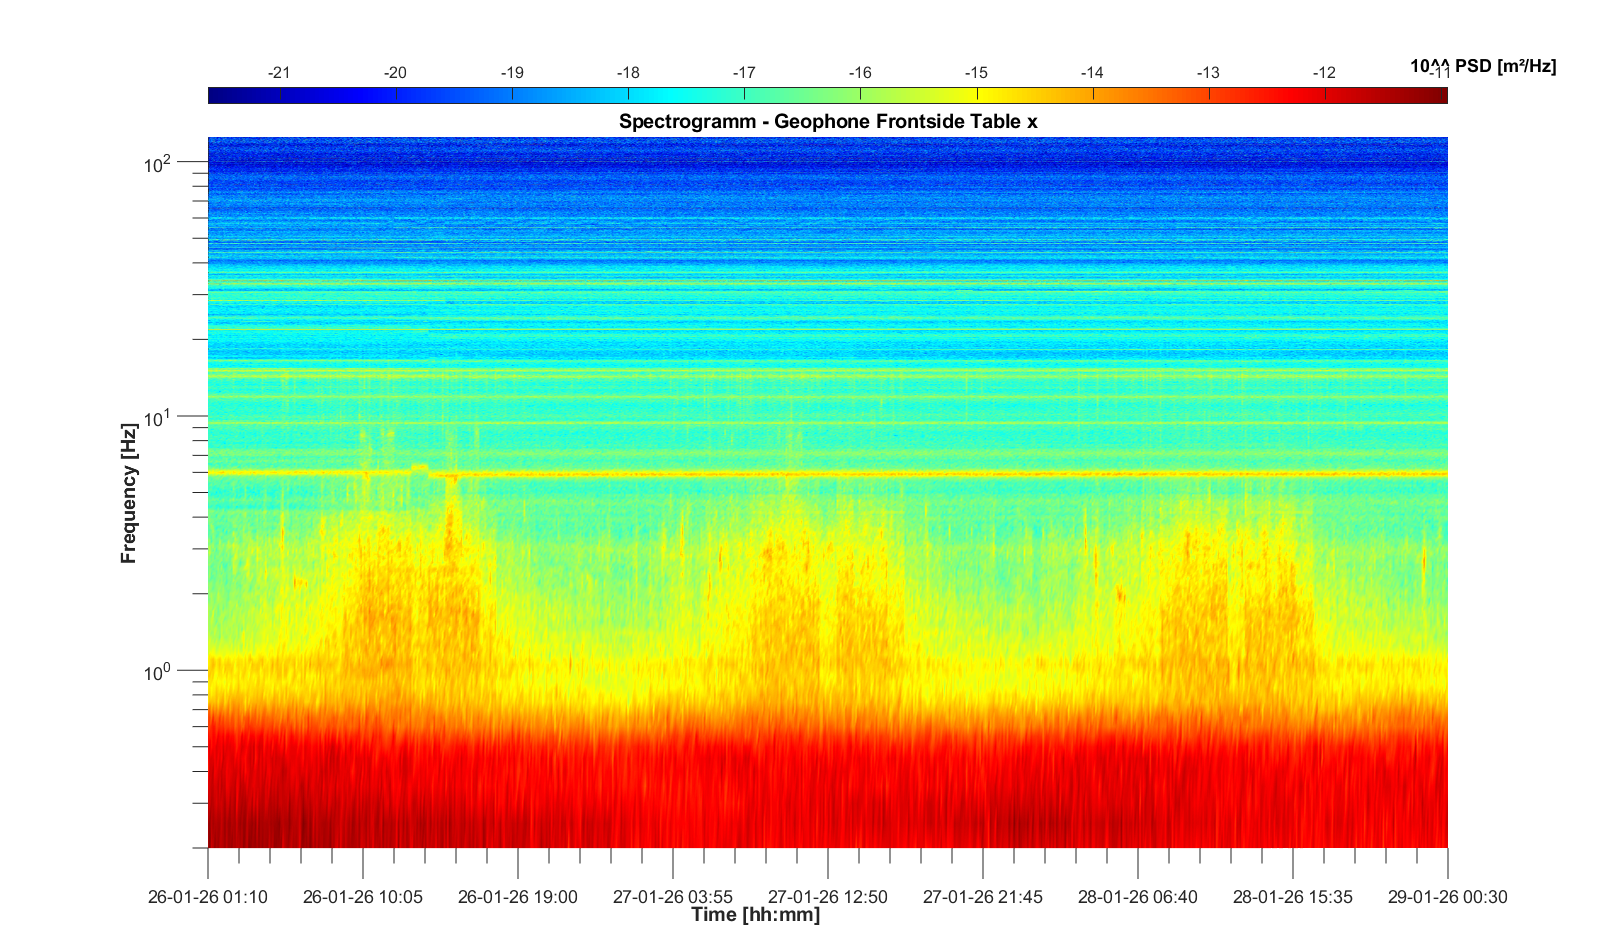Click the 10⁰ frequency tick label

point(158,671)
